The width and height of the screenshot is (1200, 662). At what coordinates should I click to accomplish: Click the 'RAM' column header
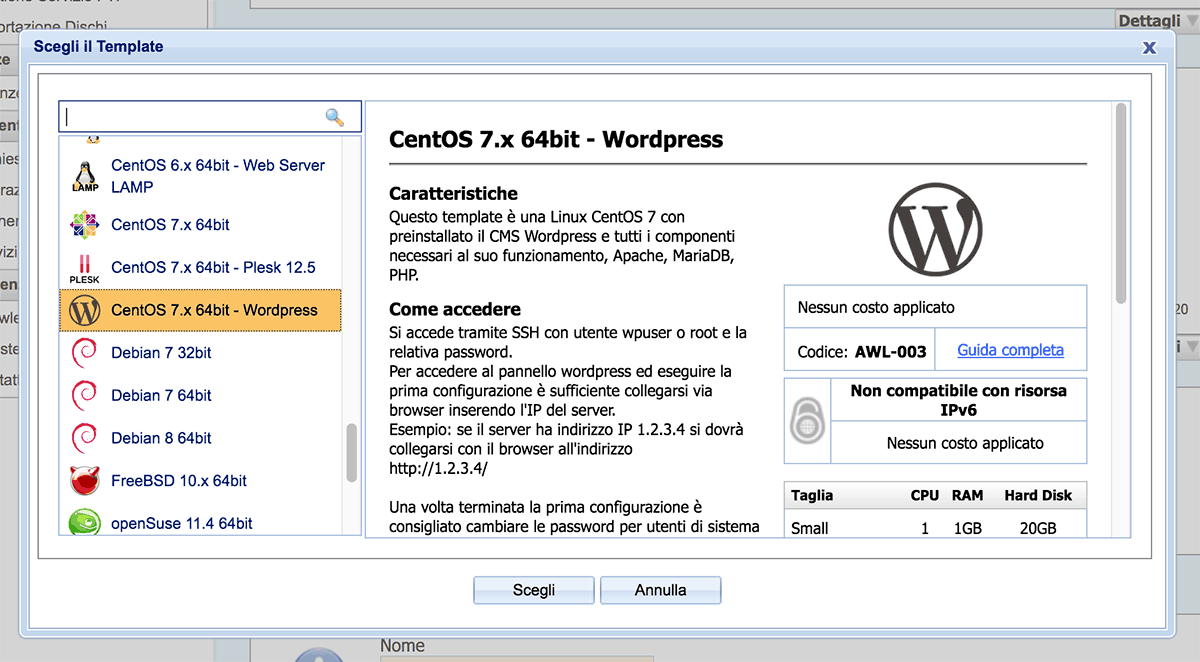967,495
